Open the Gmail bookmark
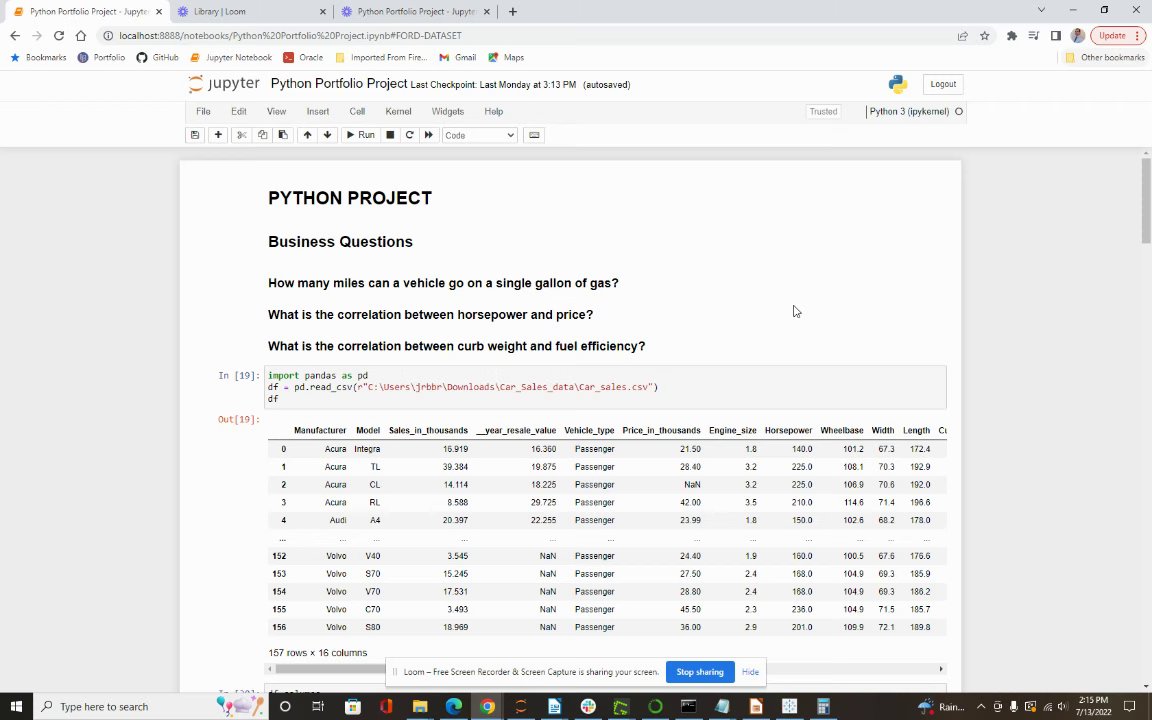This screenshot has width=1152, height=720. [x=458, y=57]
